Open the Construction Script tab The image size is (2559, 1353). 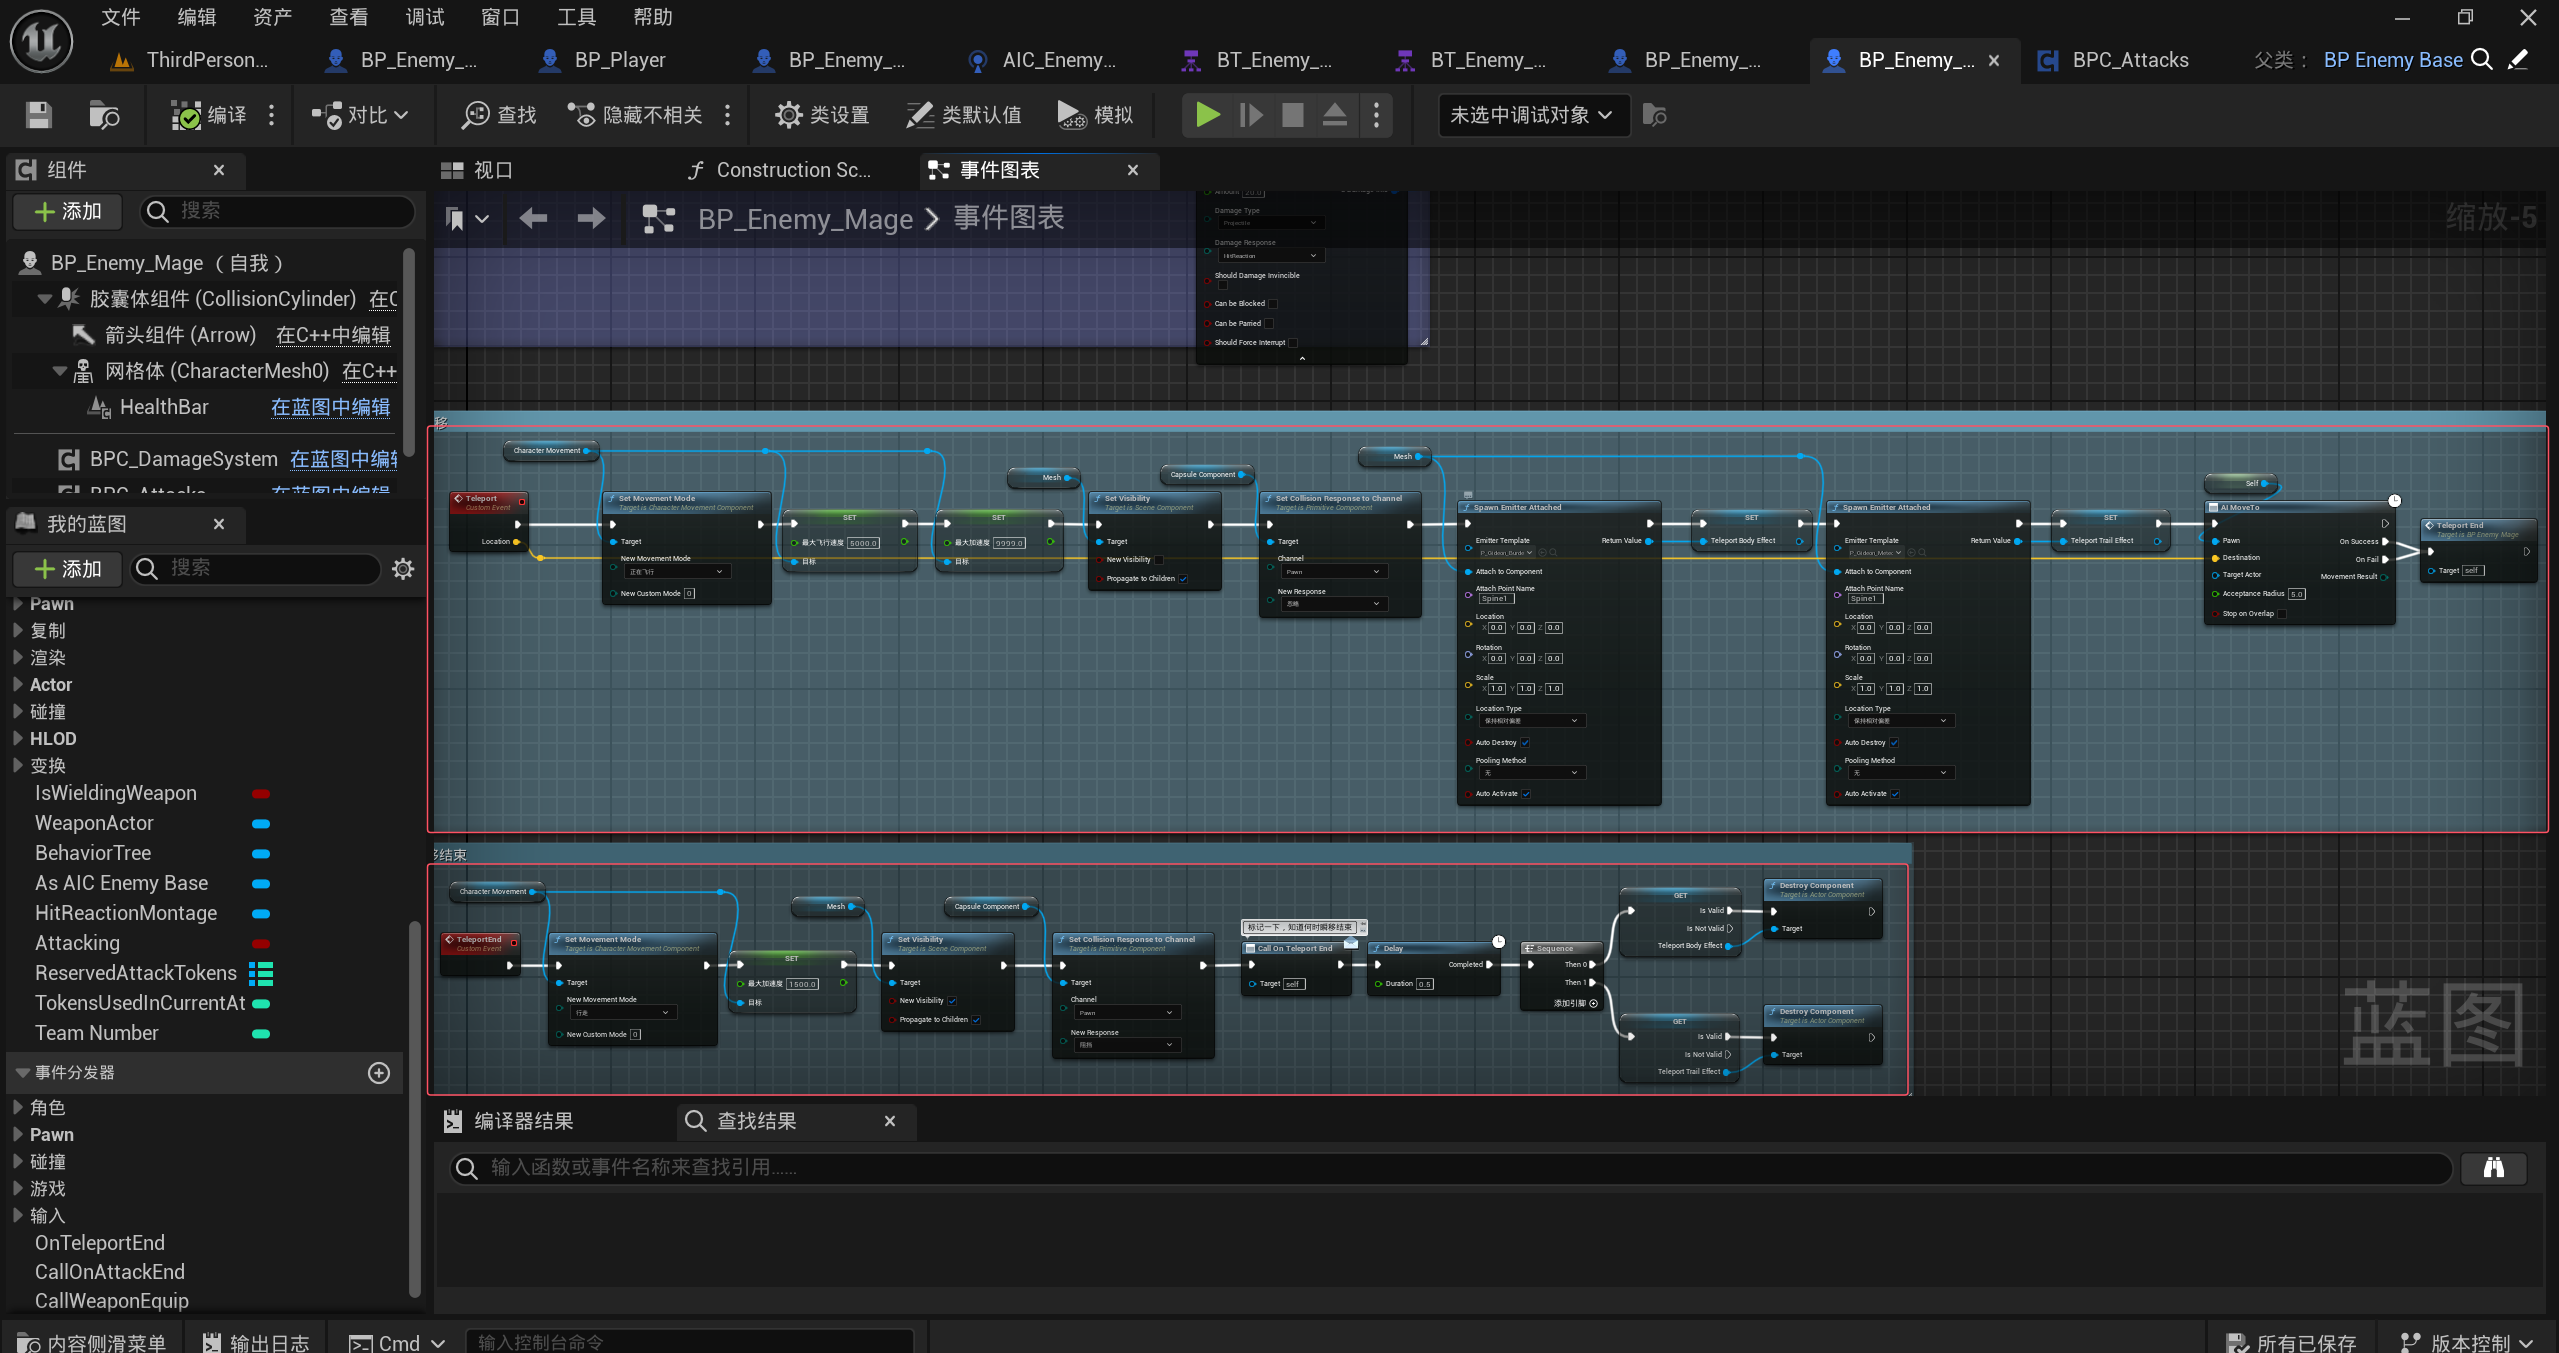793,170
